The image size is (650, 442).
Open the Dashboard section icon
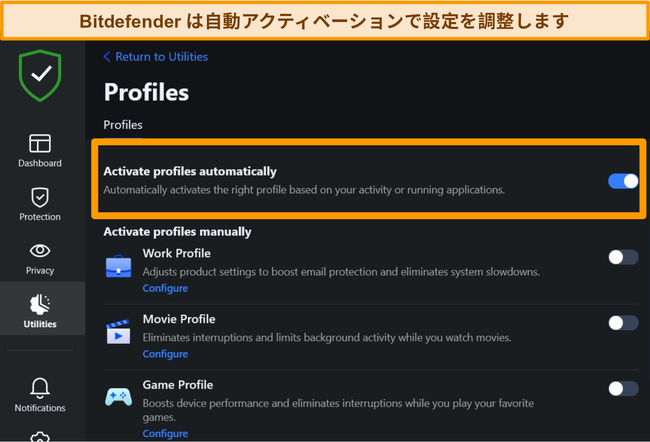click(40, 143)
